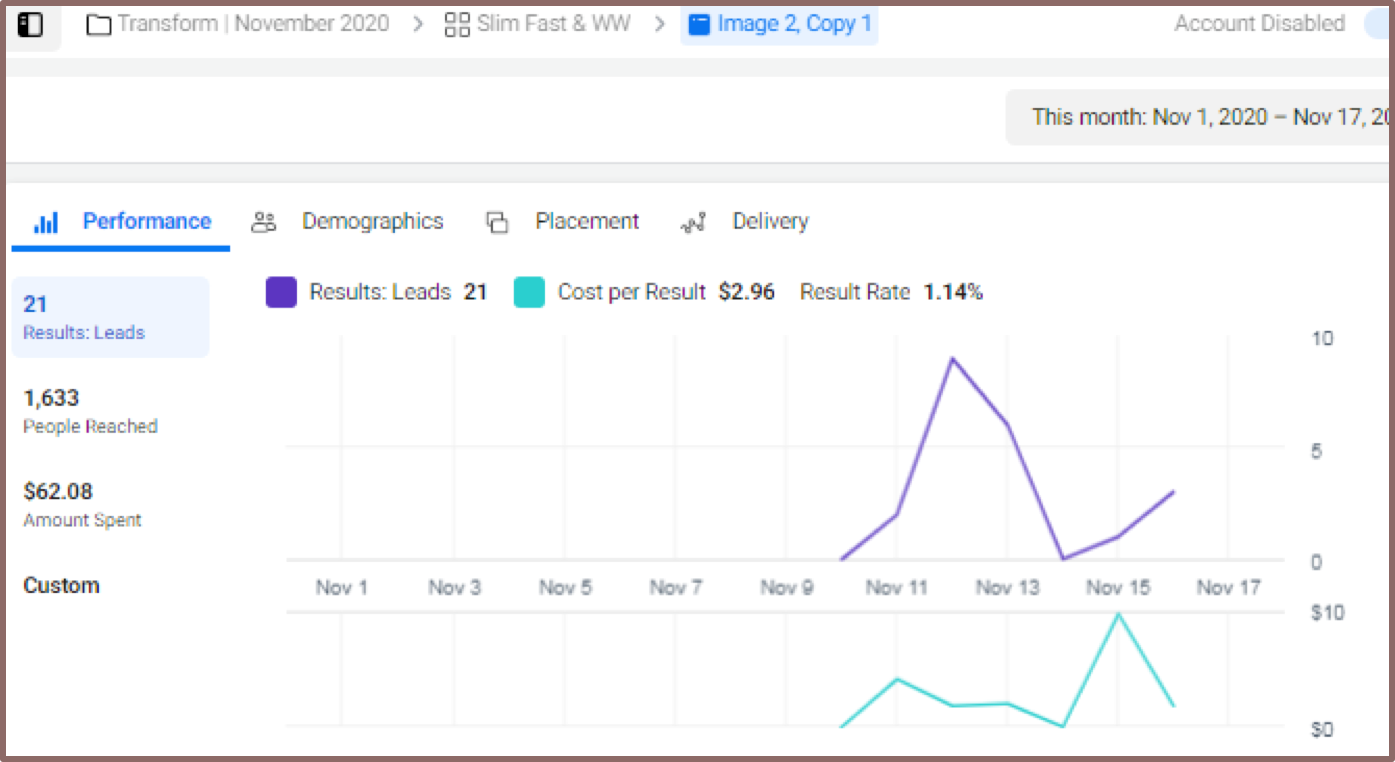Click the Nov 9 axis label
This screenshot has width=1395, height=762.
(x=786, y=588)
